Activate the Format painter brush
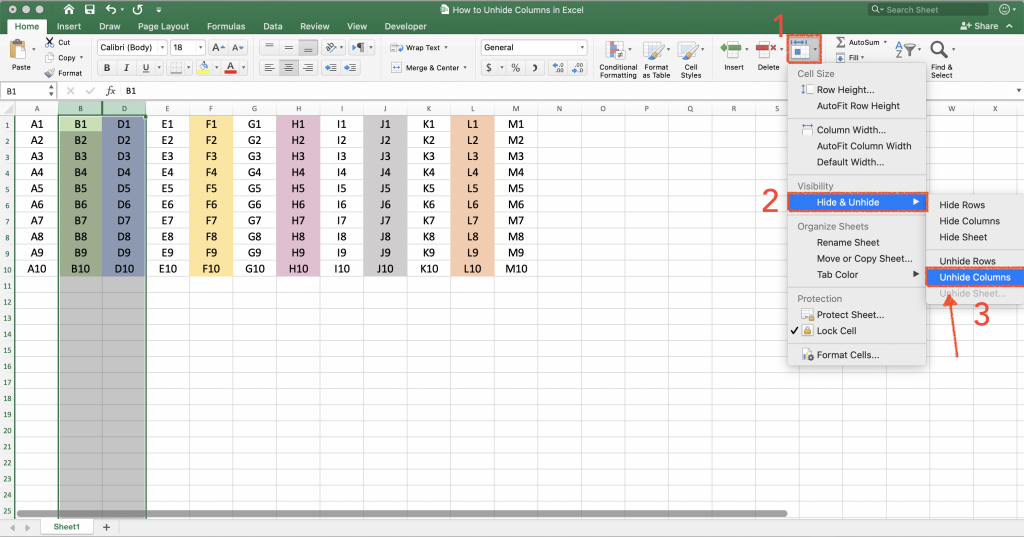 (x=50, y=73)
